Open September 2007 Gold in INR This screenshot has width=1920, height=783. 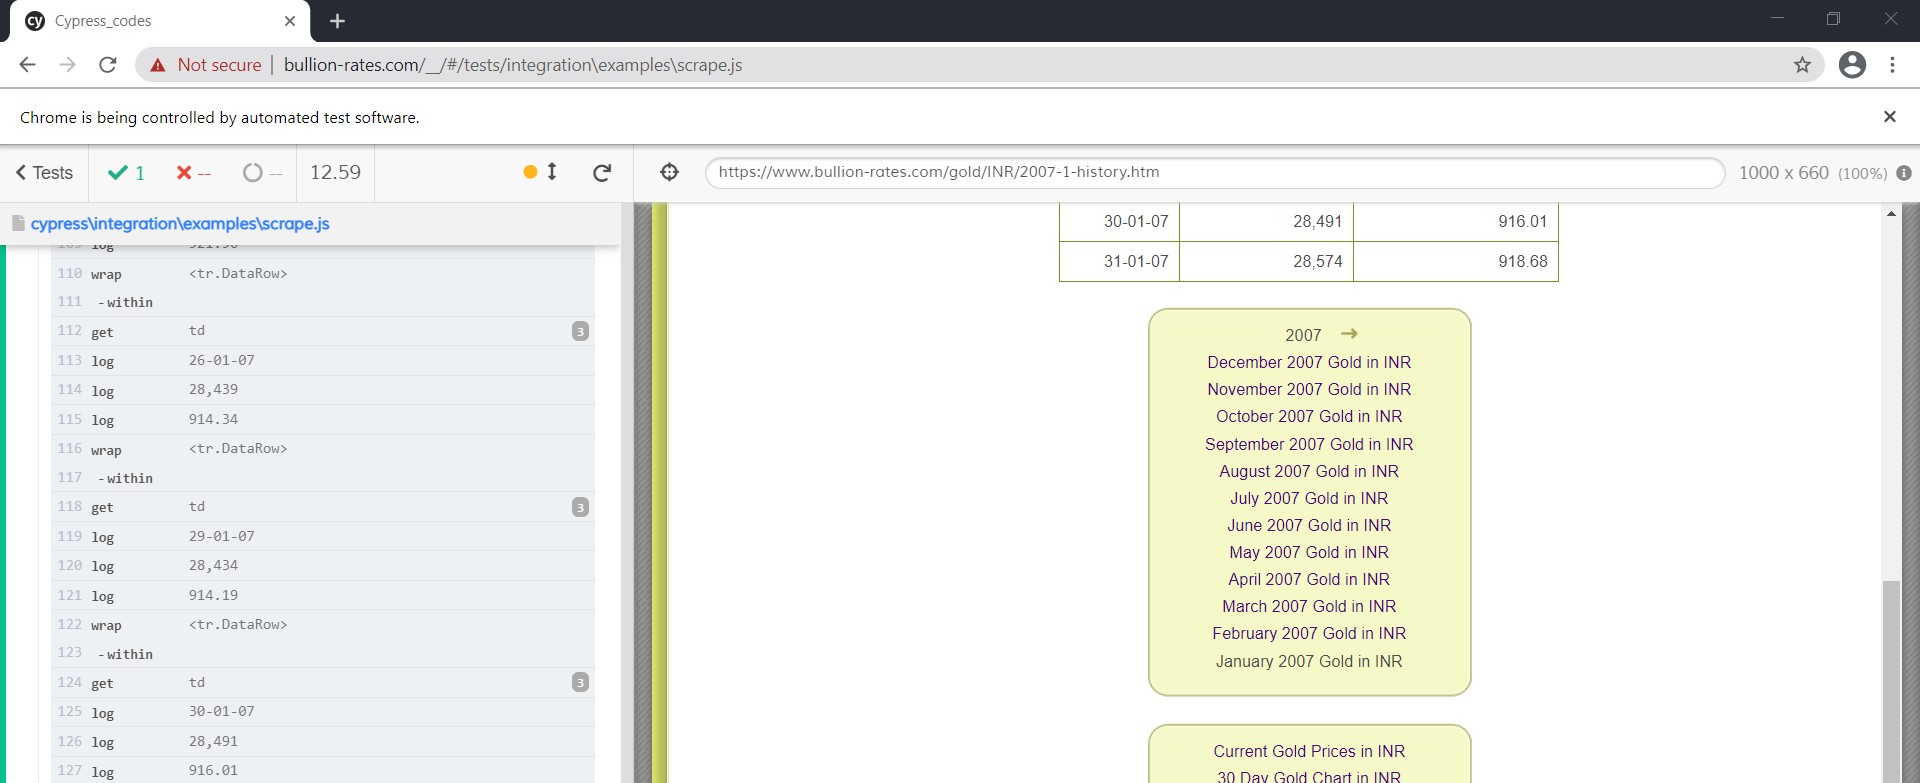tap(1309, 444)
